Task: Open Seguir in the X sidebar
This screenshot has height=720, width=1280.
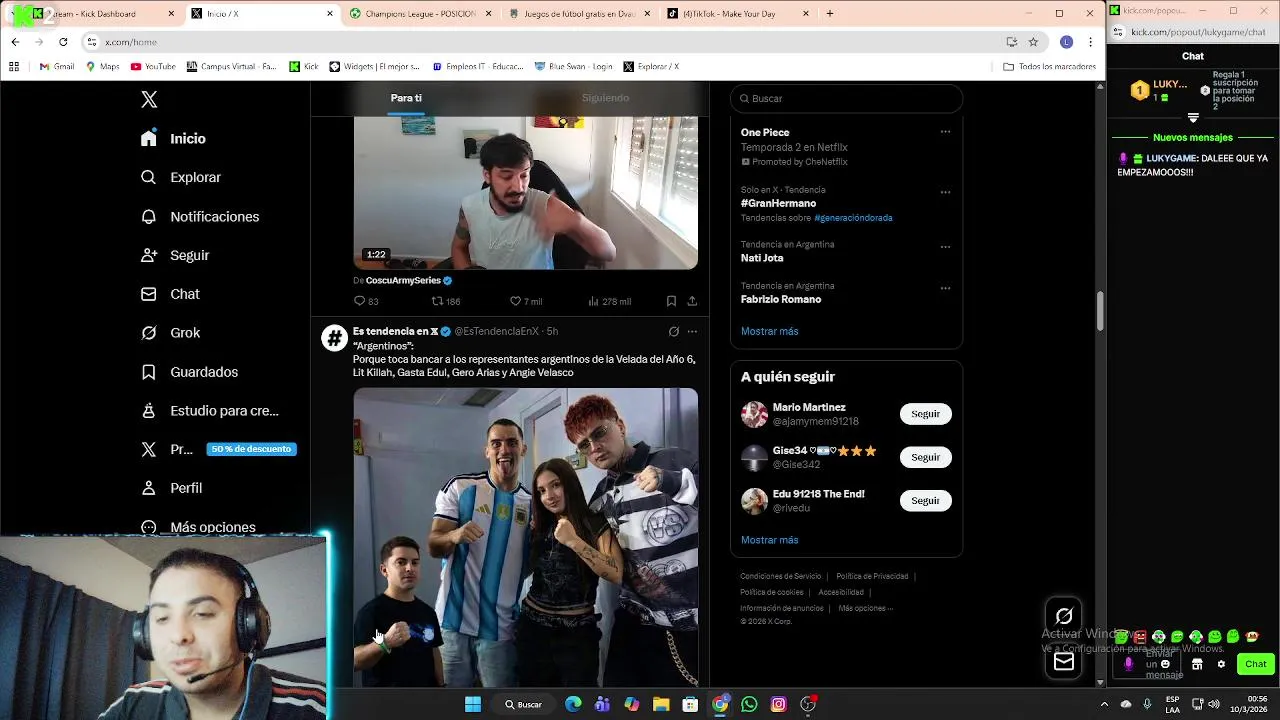Action: tap(175, 255)
